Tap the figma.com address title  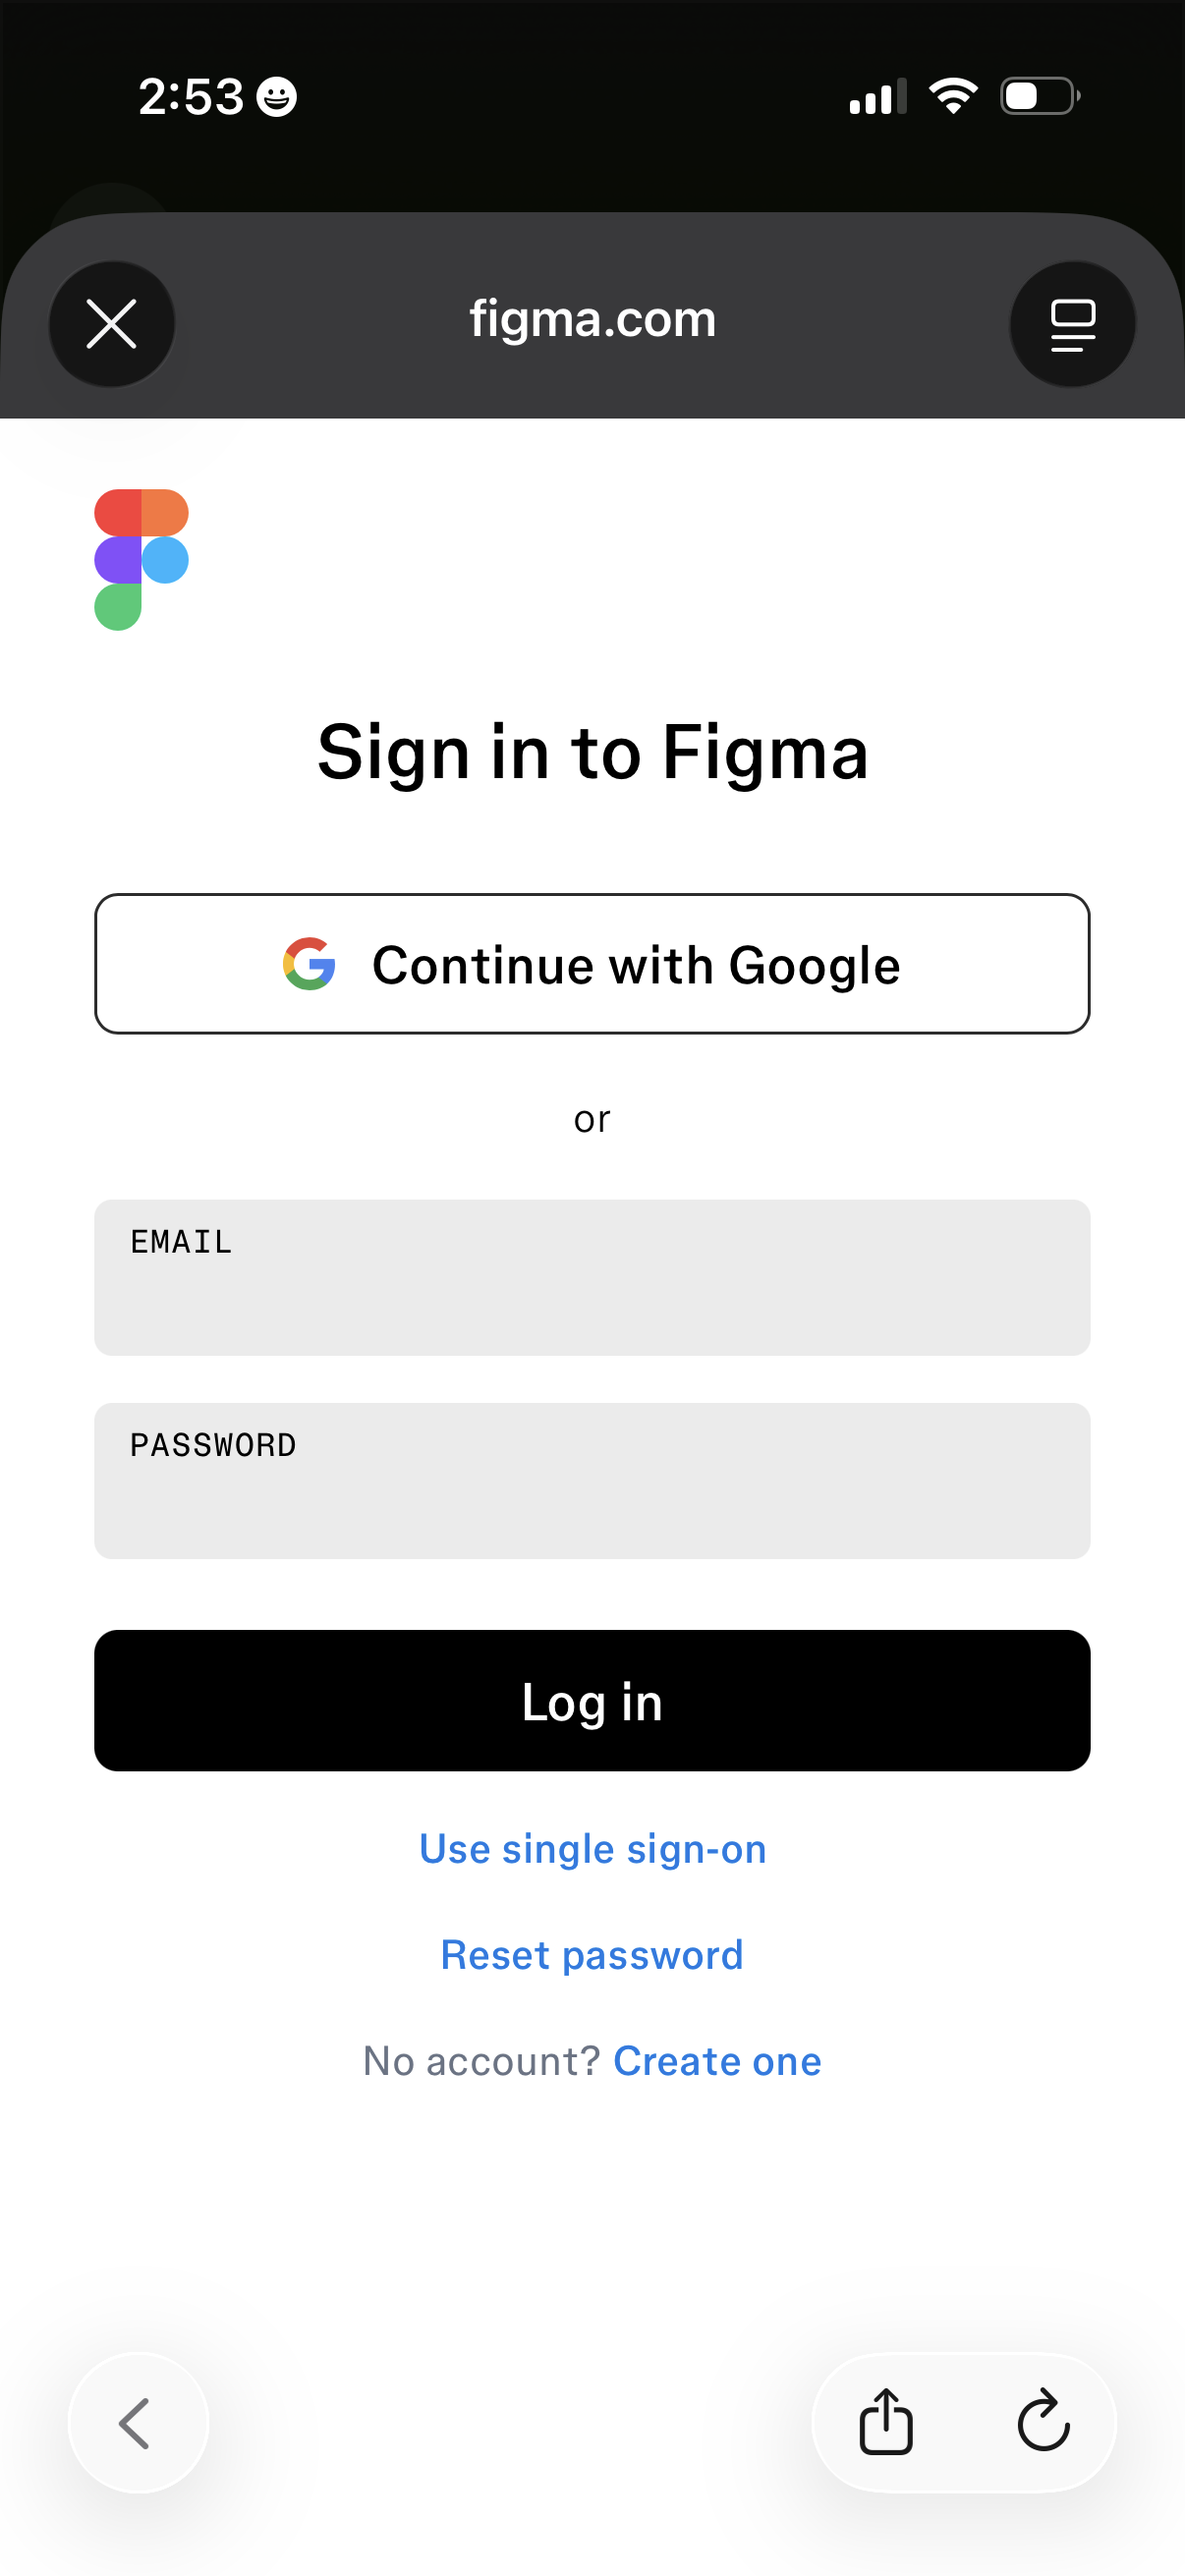[x=592, y=319]
